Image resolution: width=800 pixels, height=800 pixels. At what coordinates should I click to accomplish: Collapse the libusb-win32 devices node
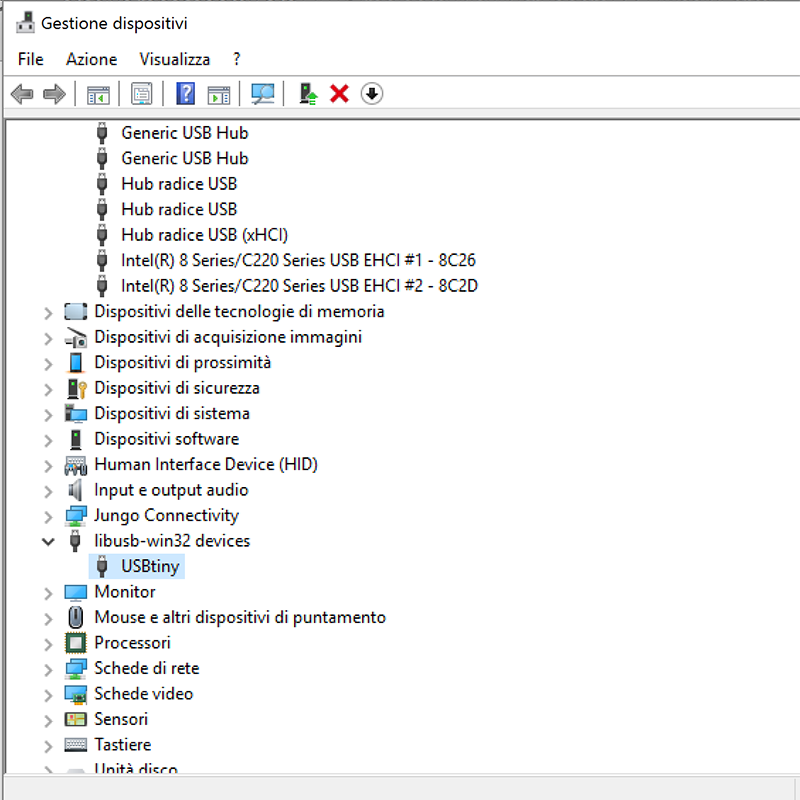48,541
